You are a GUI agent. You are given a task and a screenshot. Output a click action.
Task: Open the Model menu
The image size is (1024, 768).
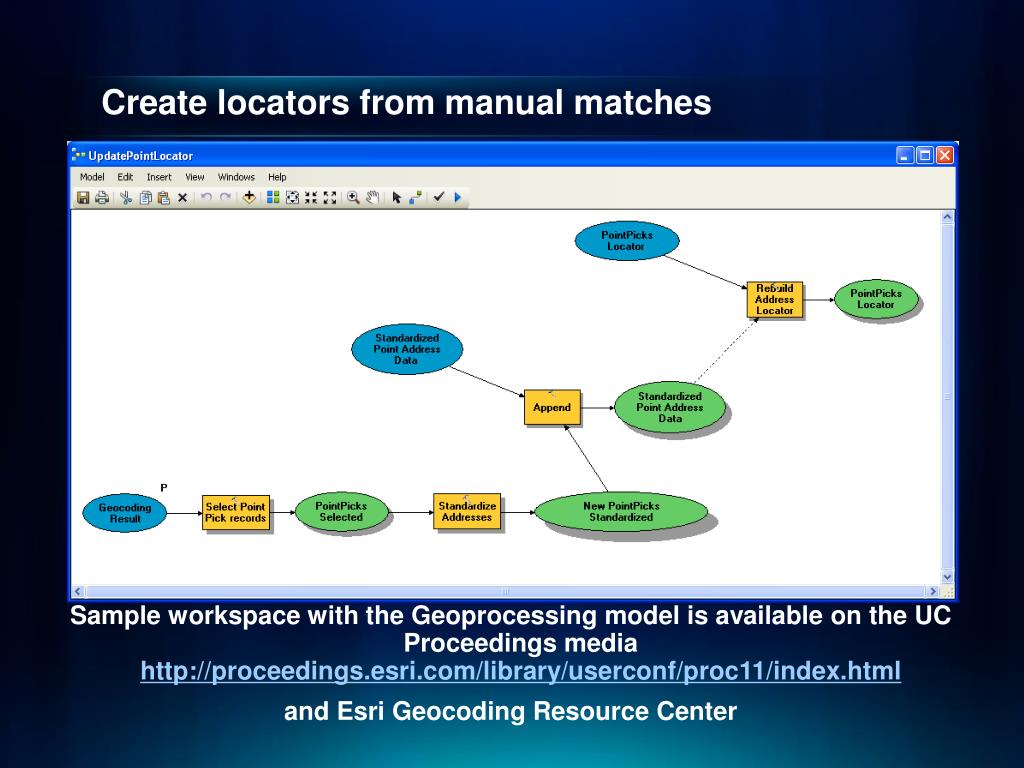pos(92,177)
